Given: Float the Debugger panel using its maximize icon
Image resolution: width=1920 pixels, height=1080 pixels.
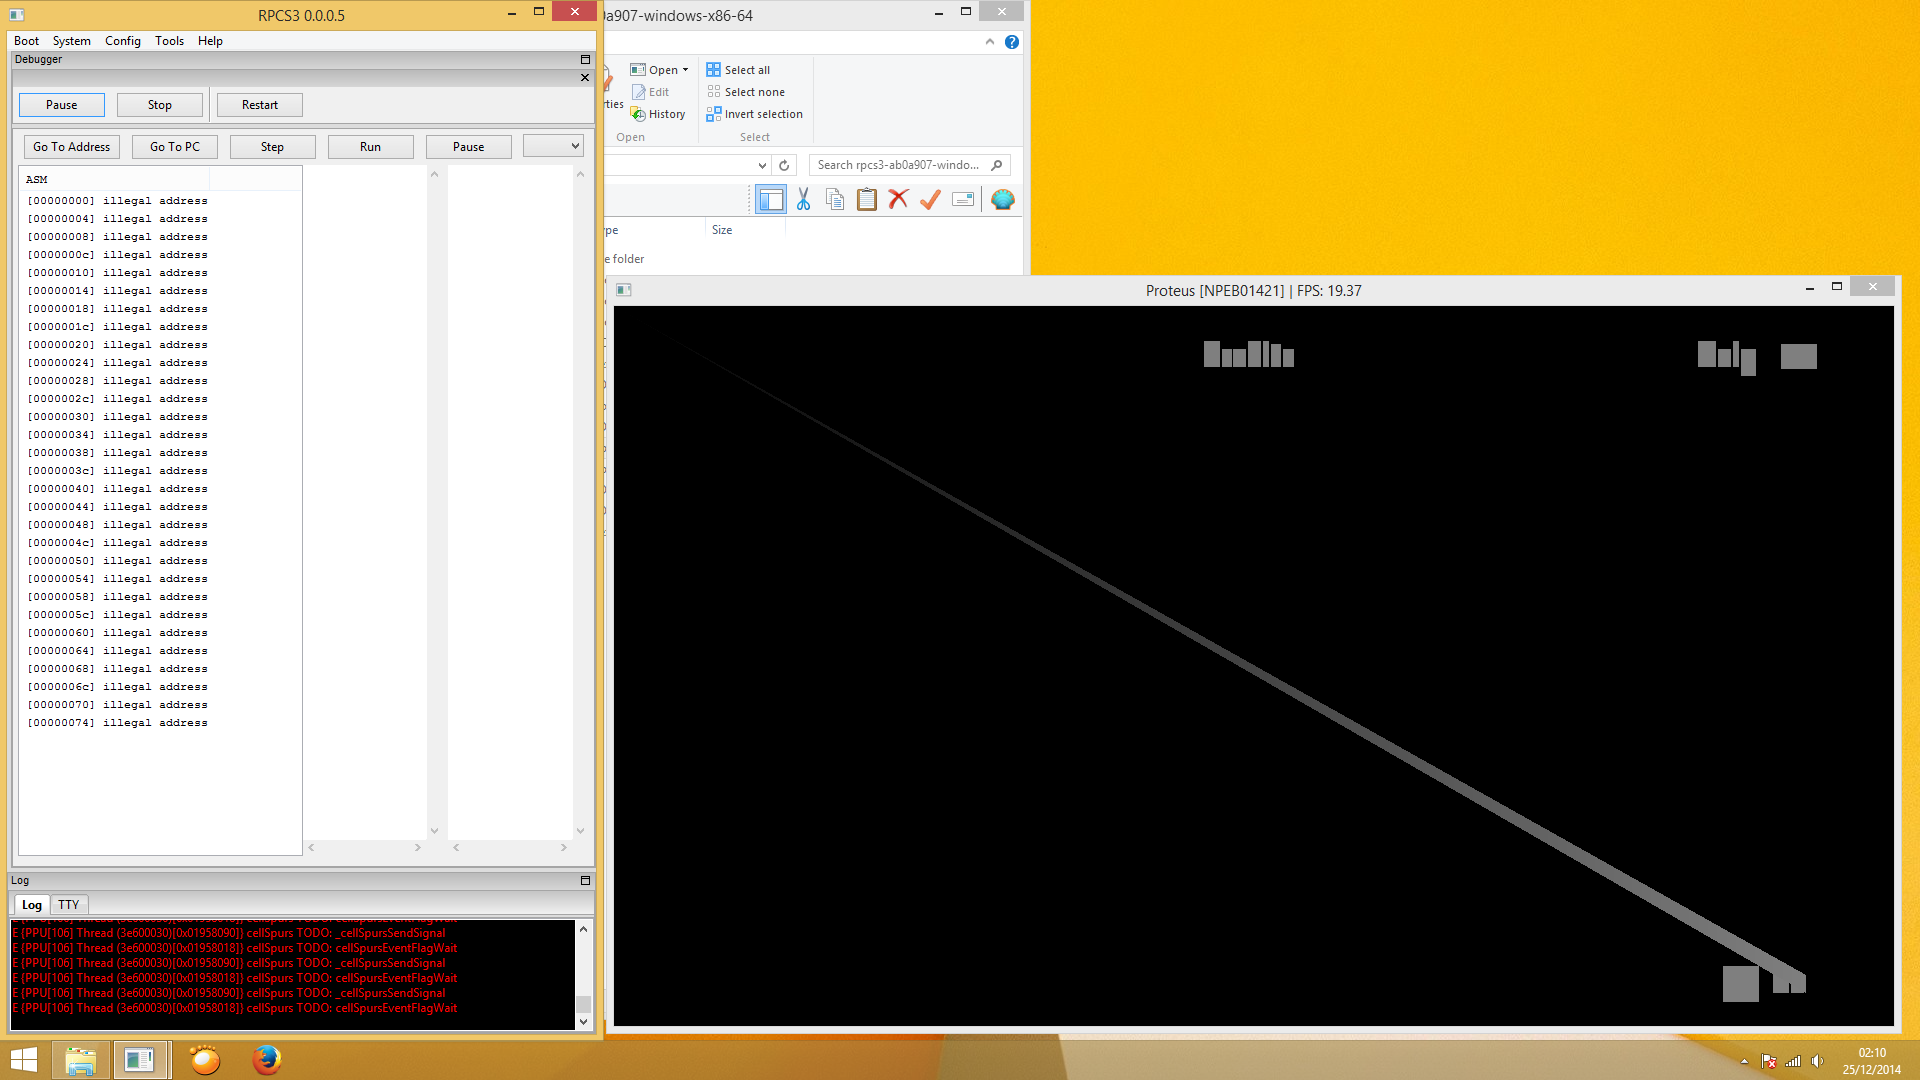Looking at the screenshot, I should tap(586, 60).
